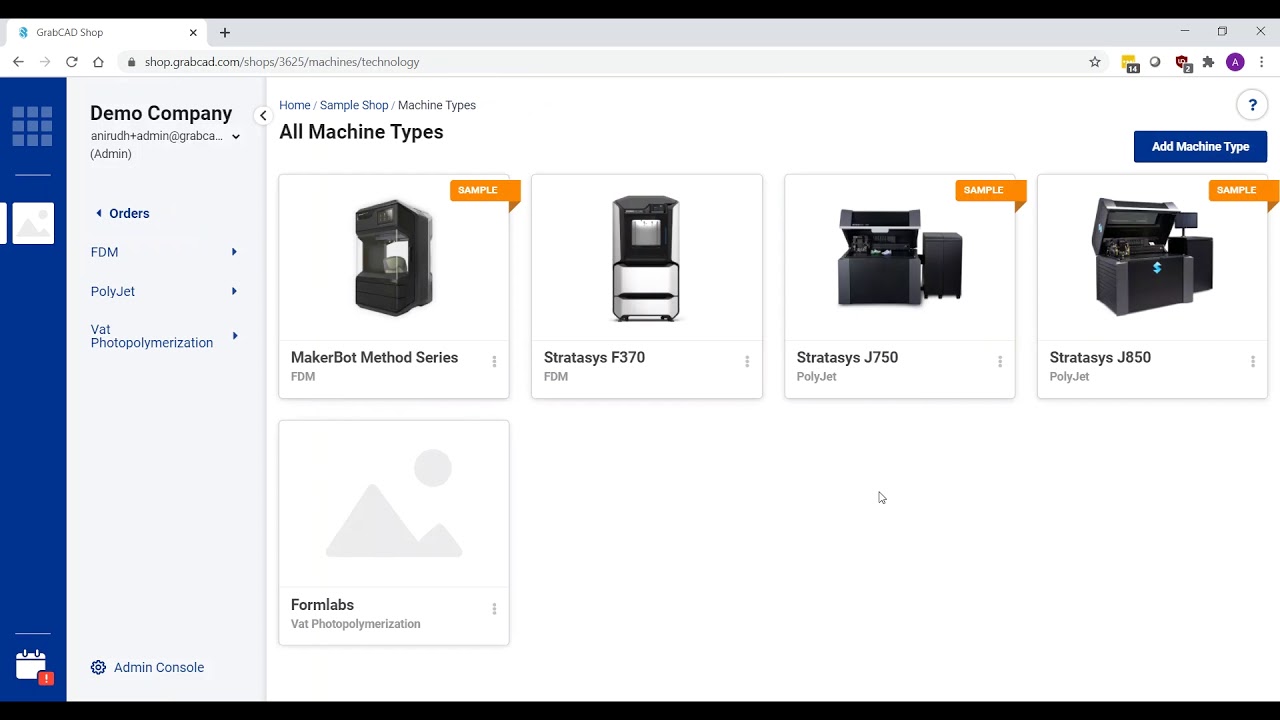Go to browser home page icon
Viewport: 1280px width, 720px height.
pyautogui.click(x=98, y=62)
